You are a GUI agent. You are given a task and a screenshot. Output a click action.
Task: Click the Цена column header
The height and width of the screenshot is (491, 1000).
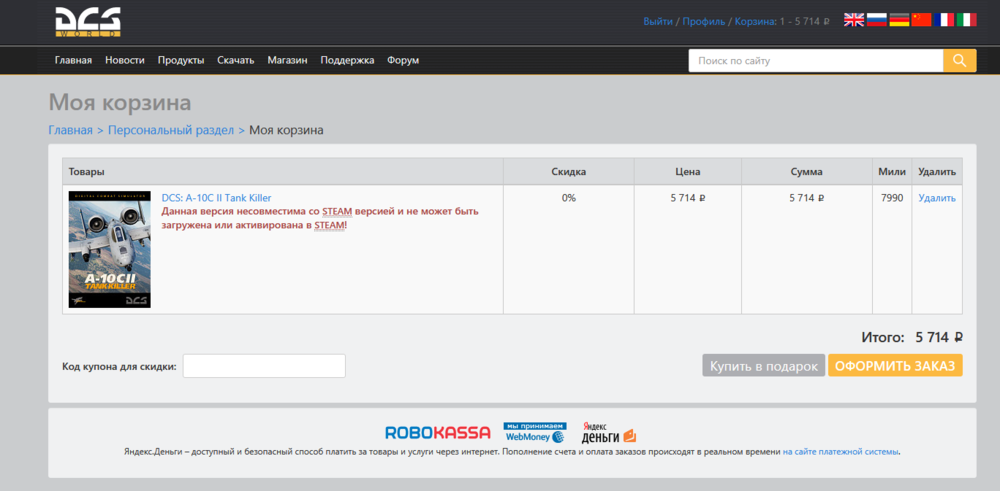click(688, 172)
